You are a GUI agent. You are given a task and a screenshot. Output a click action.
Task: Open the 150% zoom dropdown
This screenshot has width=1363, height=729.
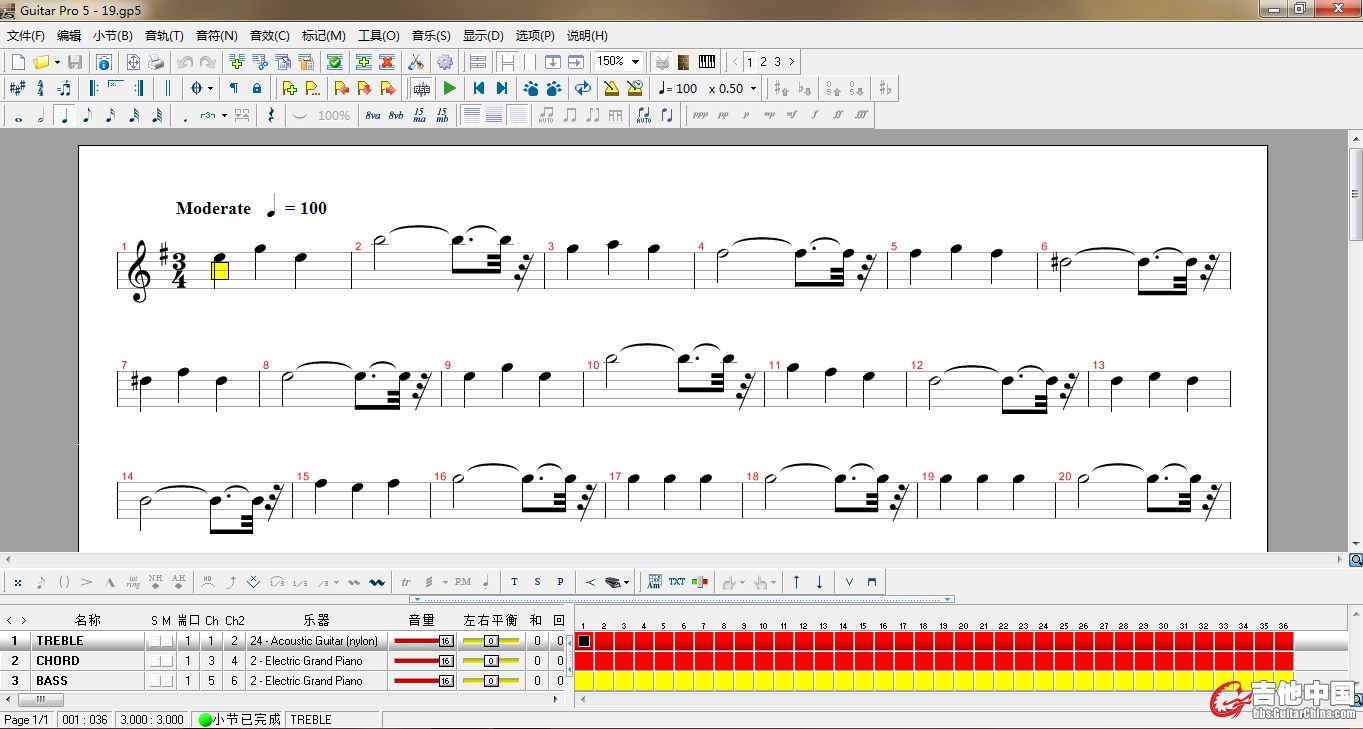click(635, 62)
